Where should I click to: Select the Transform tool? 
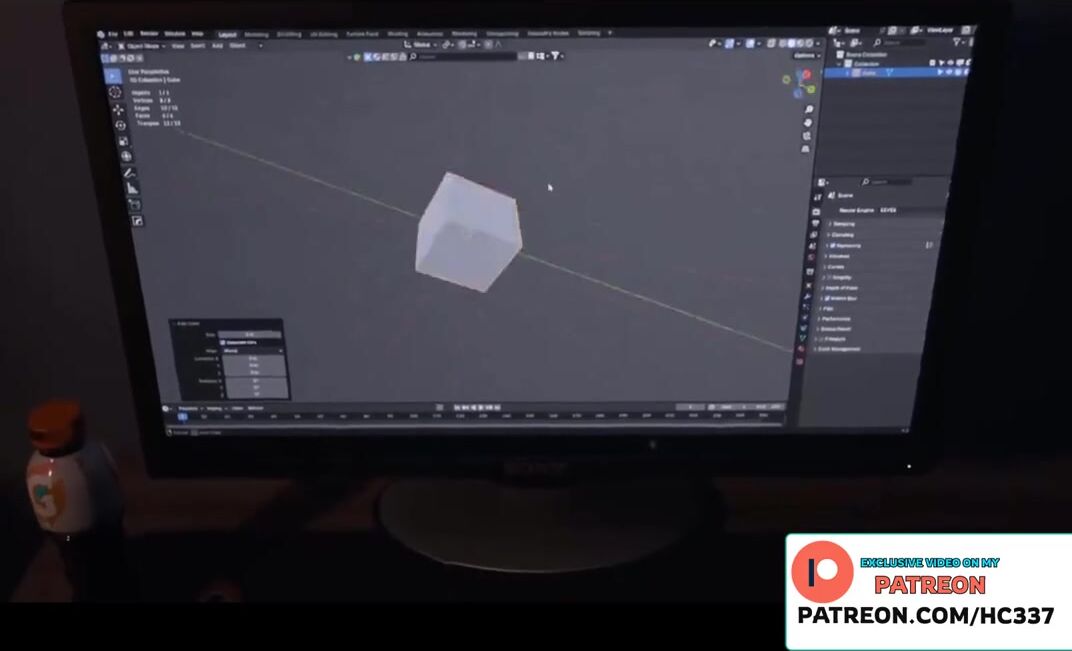[x=126, y=157]
